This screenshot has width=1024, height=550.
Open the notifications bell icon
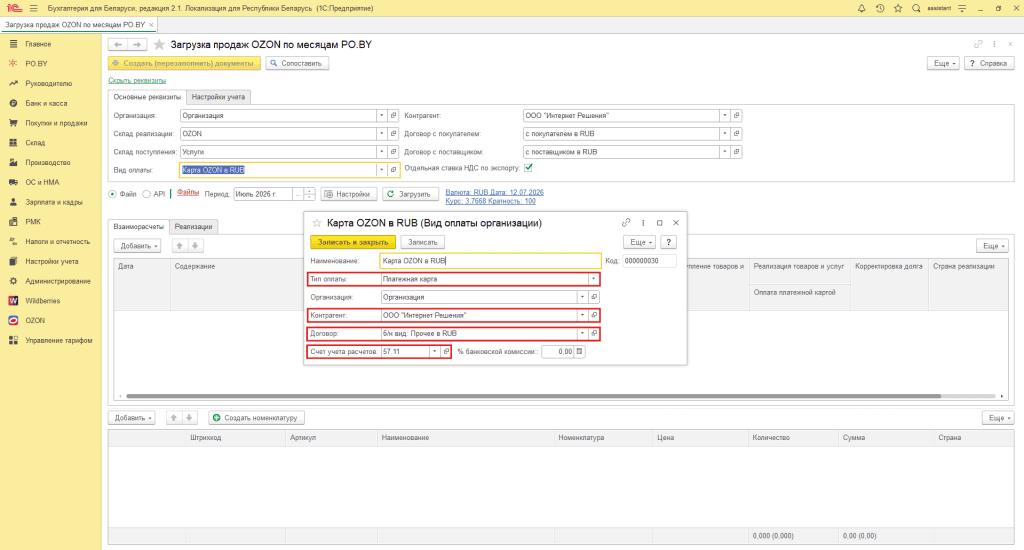[861, 8]
